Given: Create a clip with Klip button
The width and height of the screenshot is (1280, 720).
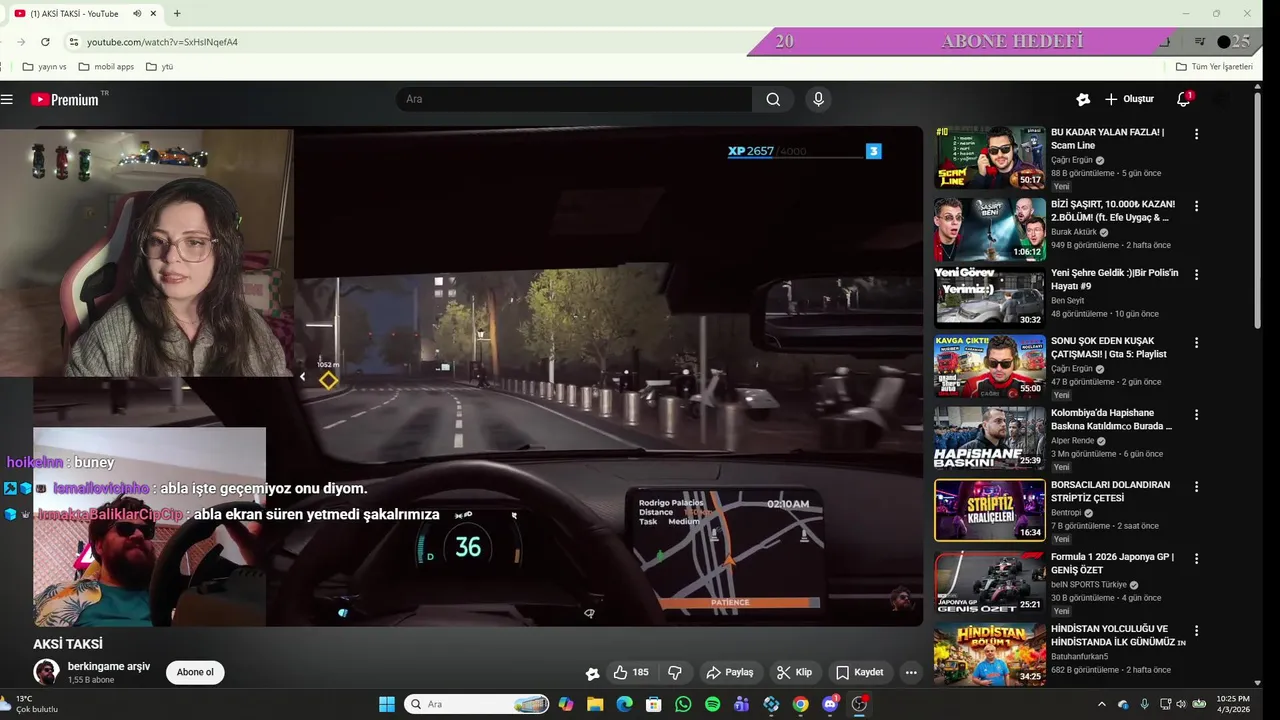Looking at the screenshot, I should click(x=794, y=673).
